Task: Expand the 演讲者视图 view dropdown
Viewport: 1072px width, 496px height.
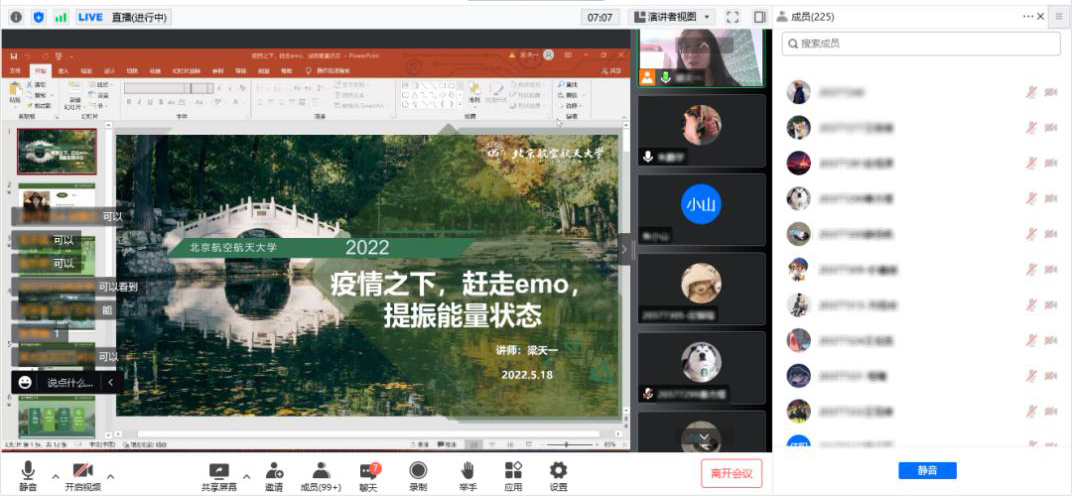Action: [672, 17]
